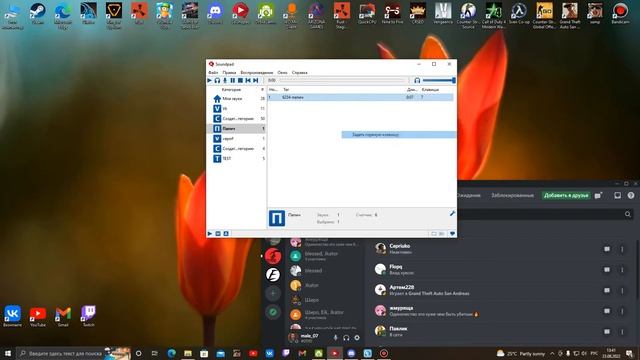Open the notification center on taskbar
Image resolution: width=640 pixels, height=360 pixels.
630,353
